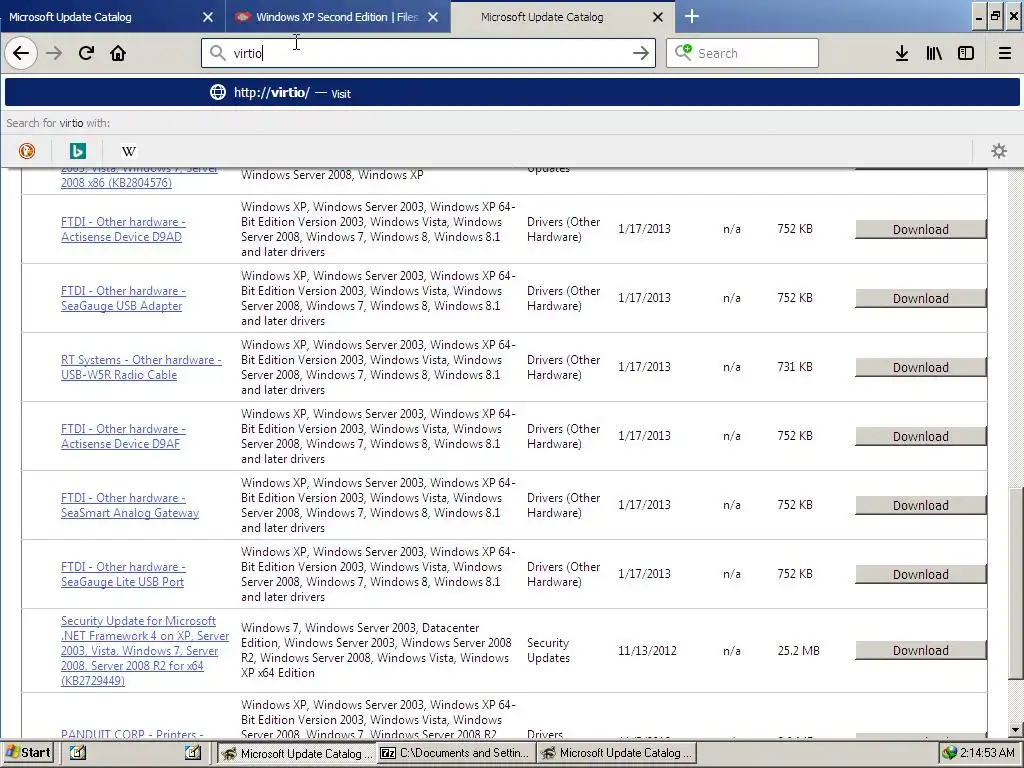
Task: Click the scrollbar down arrow
Action: tap(1015, 730)
